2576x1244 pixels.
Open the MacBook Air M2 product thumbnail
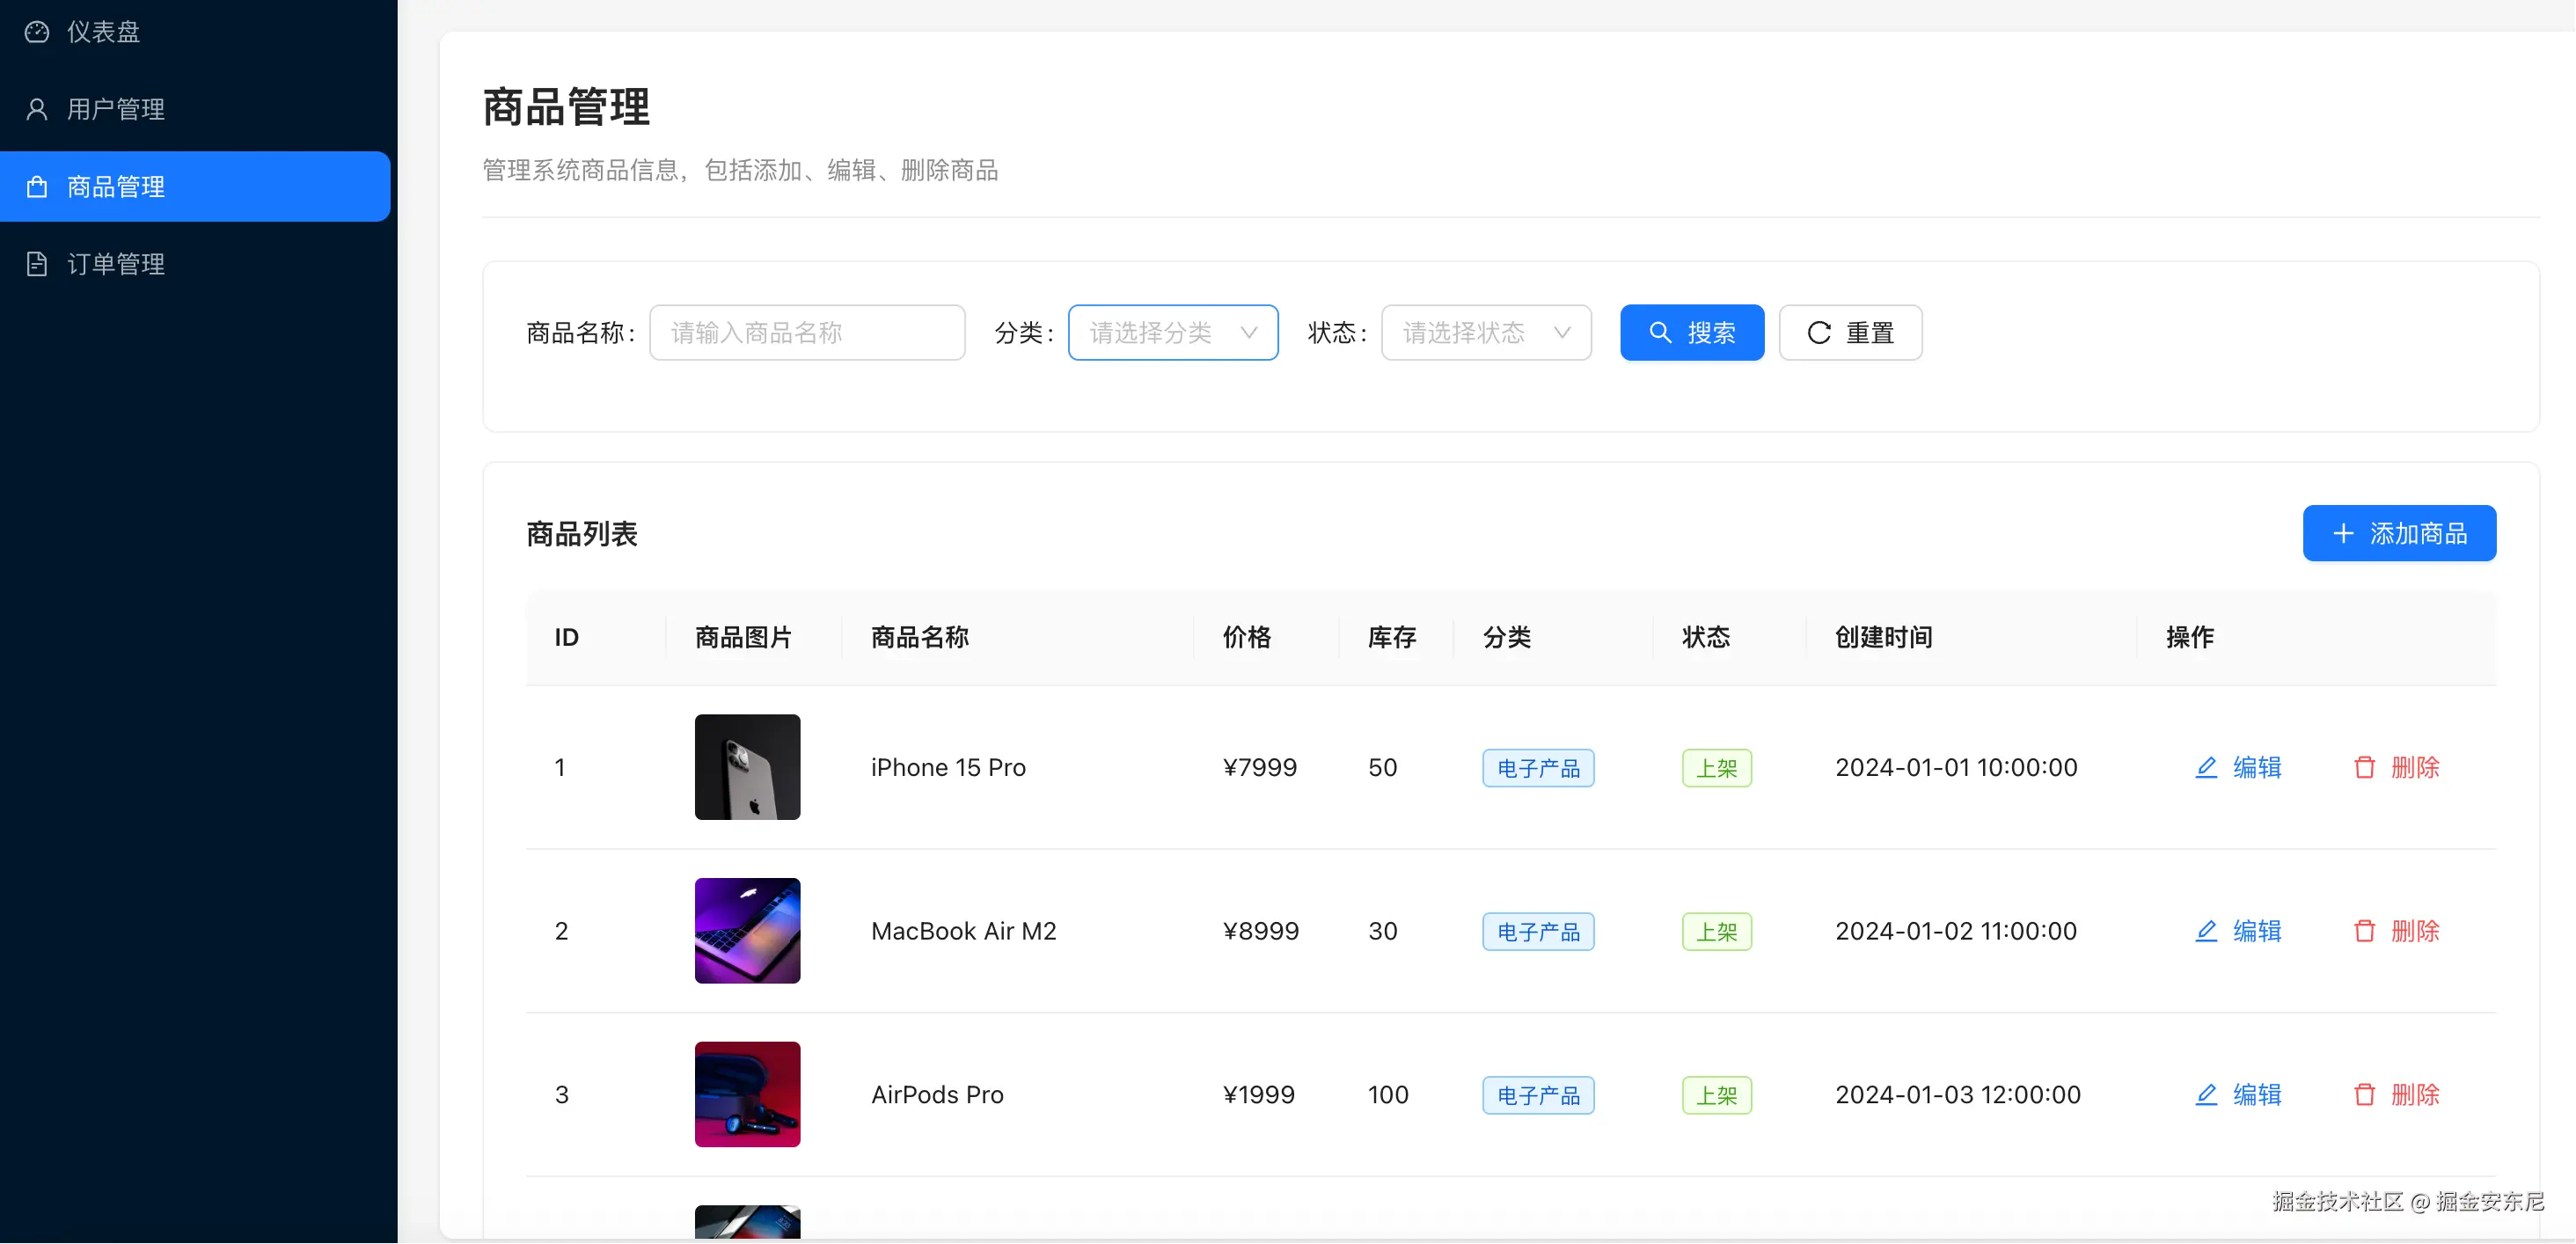pyautogui.click(x=747, y=931)
